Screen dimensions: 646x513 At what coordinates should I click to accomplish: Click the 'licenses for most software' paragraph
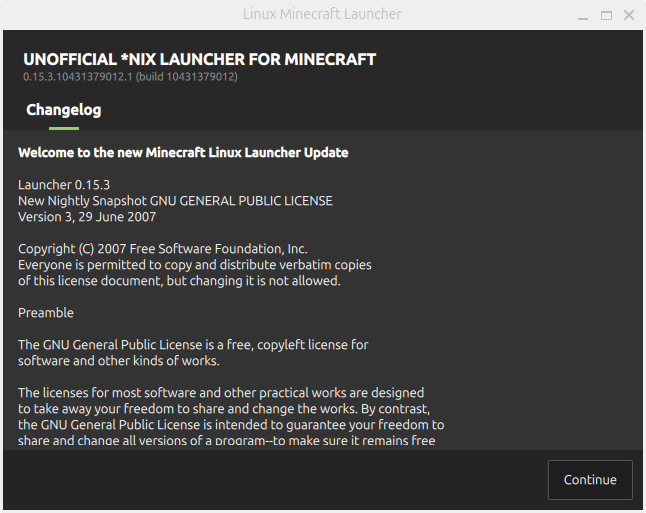tap(231, 417)
